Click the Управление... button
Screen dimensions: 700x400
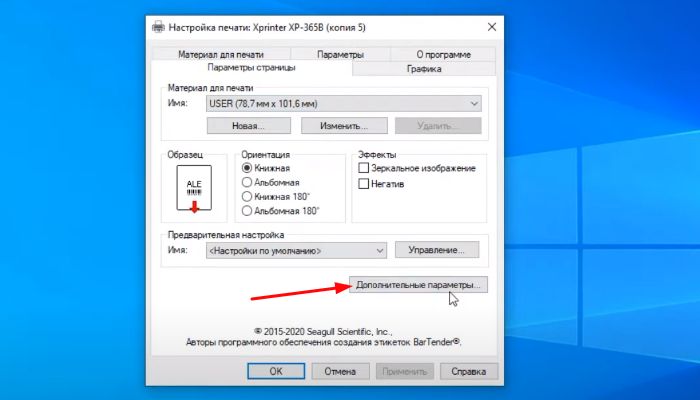[x=437, y=250]
